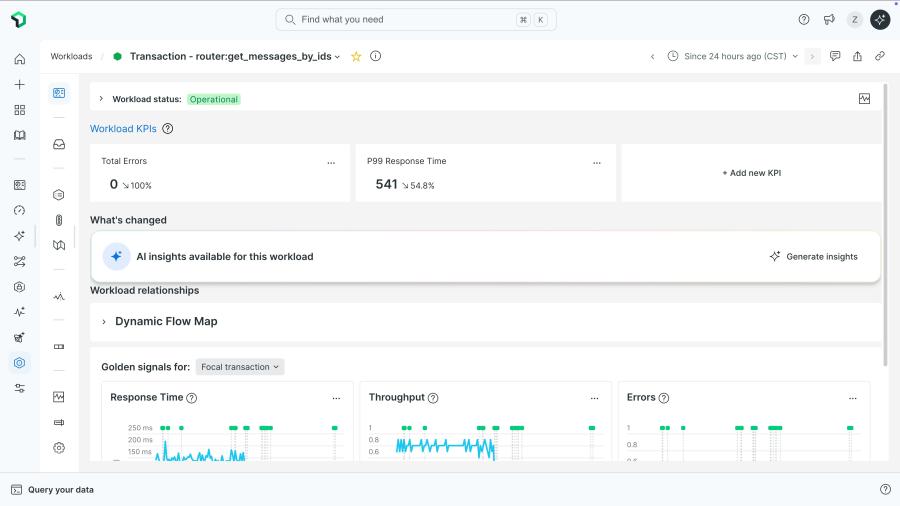Expand the Dynamic Flow Map section

104,322
